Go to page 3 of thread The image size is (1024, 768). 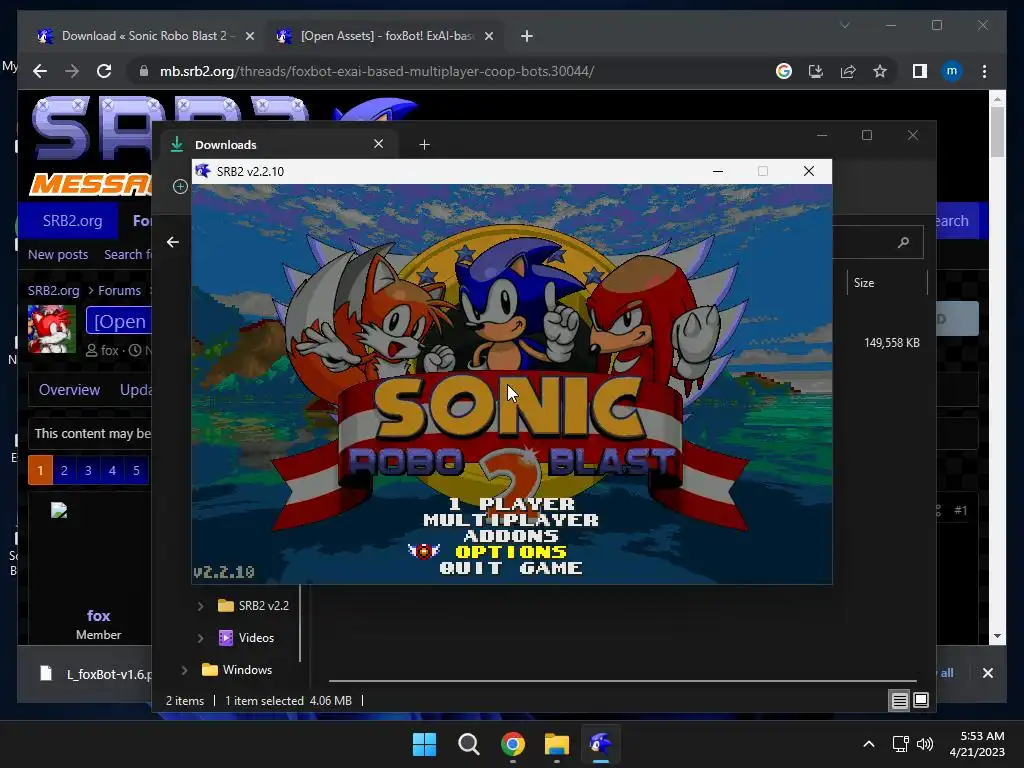click(88, 470)
